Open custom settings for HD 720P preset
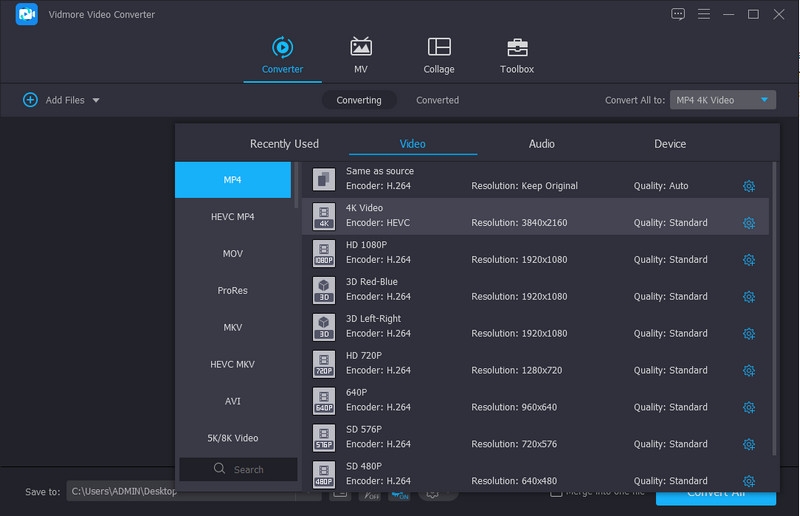This screenshot has width=800, height=516. (x=749, y=371)
